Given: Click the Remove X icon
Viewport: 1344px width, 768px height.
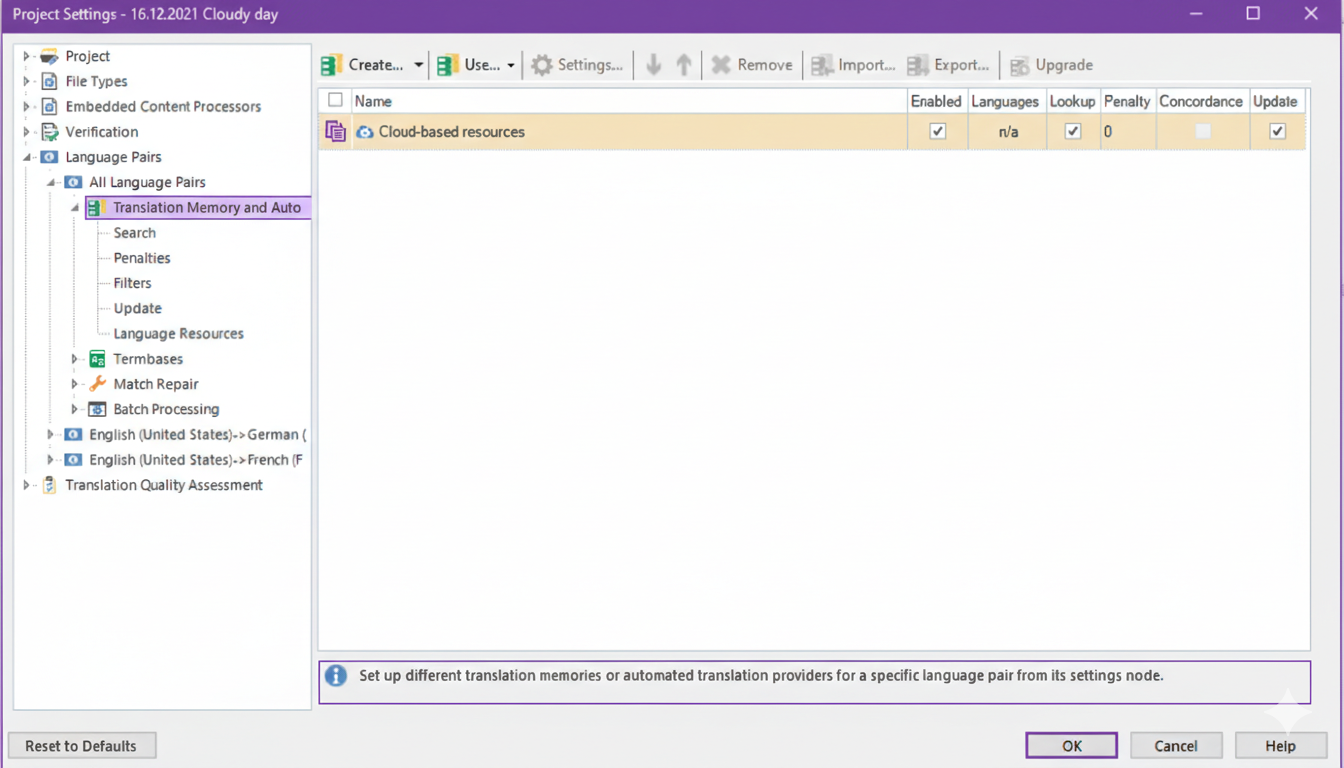Looking at the screenshot, I should (721, 65).
